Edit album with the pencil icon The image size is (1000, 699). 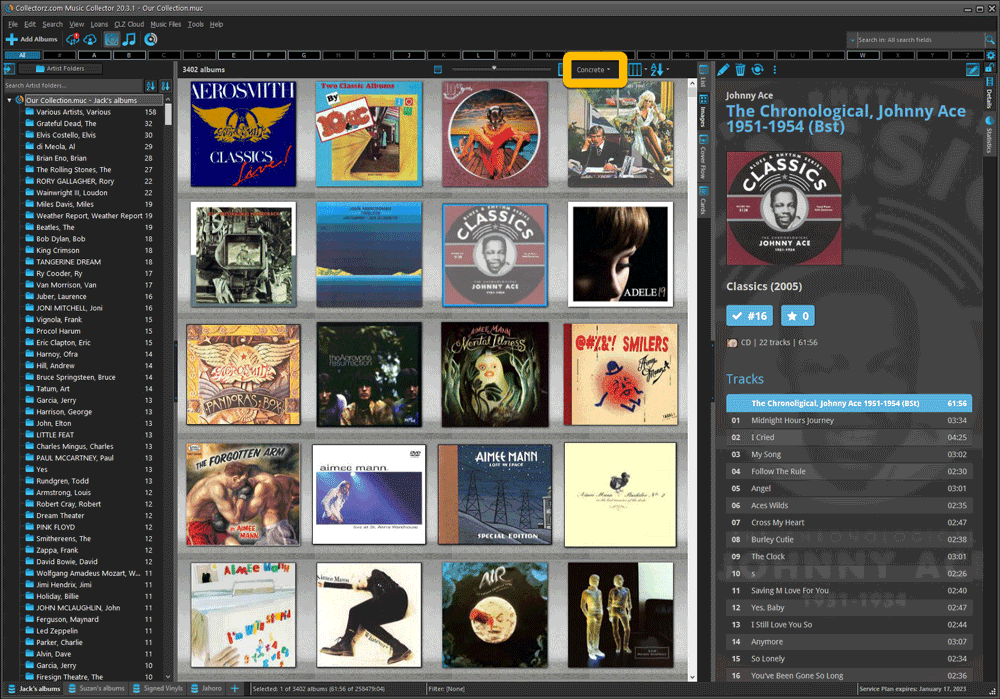(723, 70)
